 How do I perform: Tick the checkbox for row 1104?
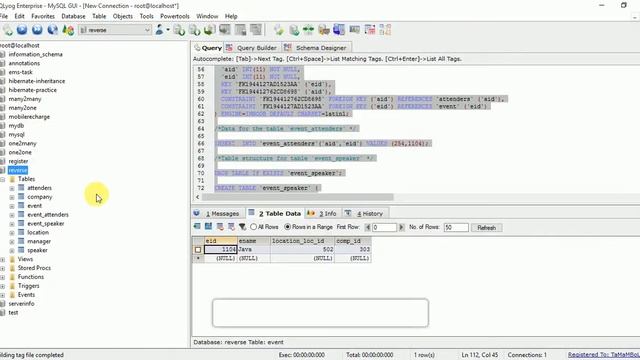[x=198, y=249]
